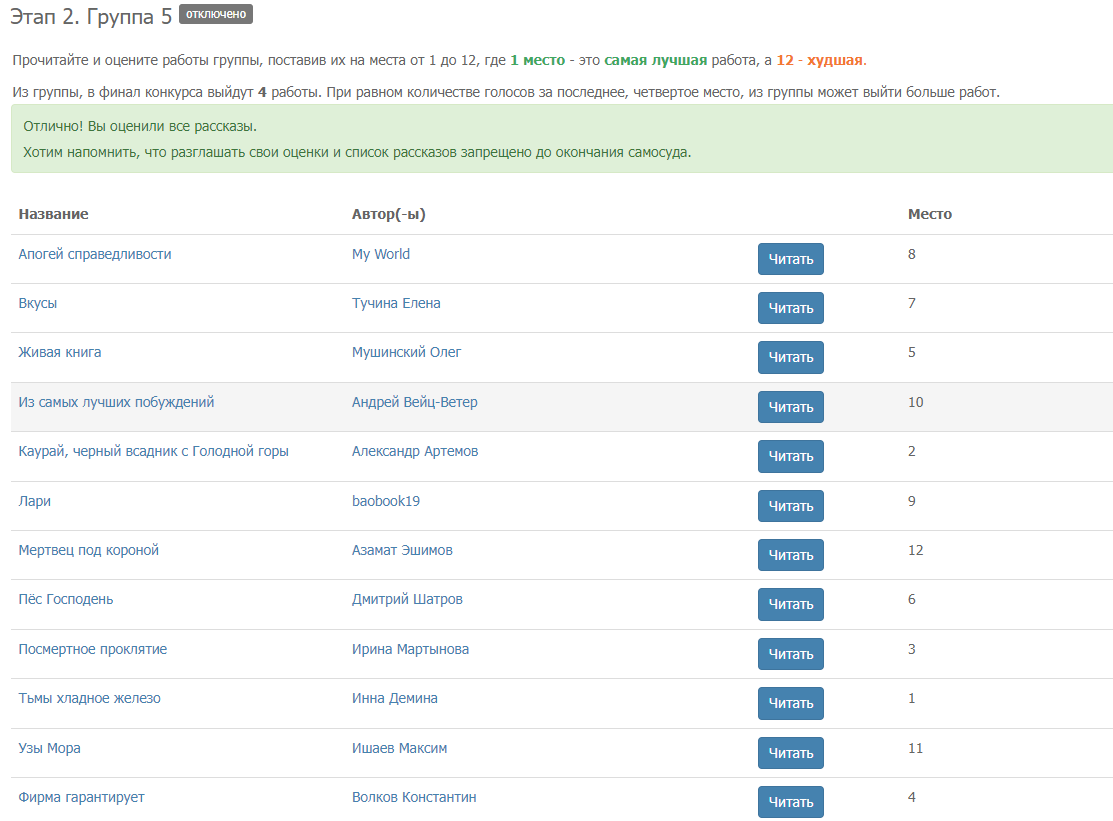
Task: Open story link Пёс Господень
Action: pos(66,599)
